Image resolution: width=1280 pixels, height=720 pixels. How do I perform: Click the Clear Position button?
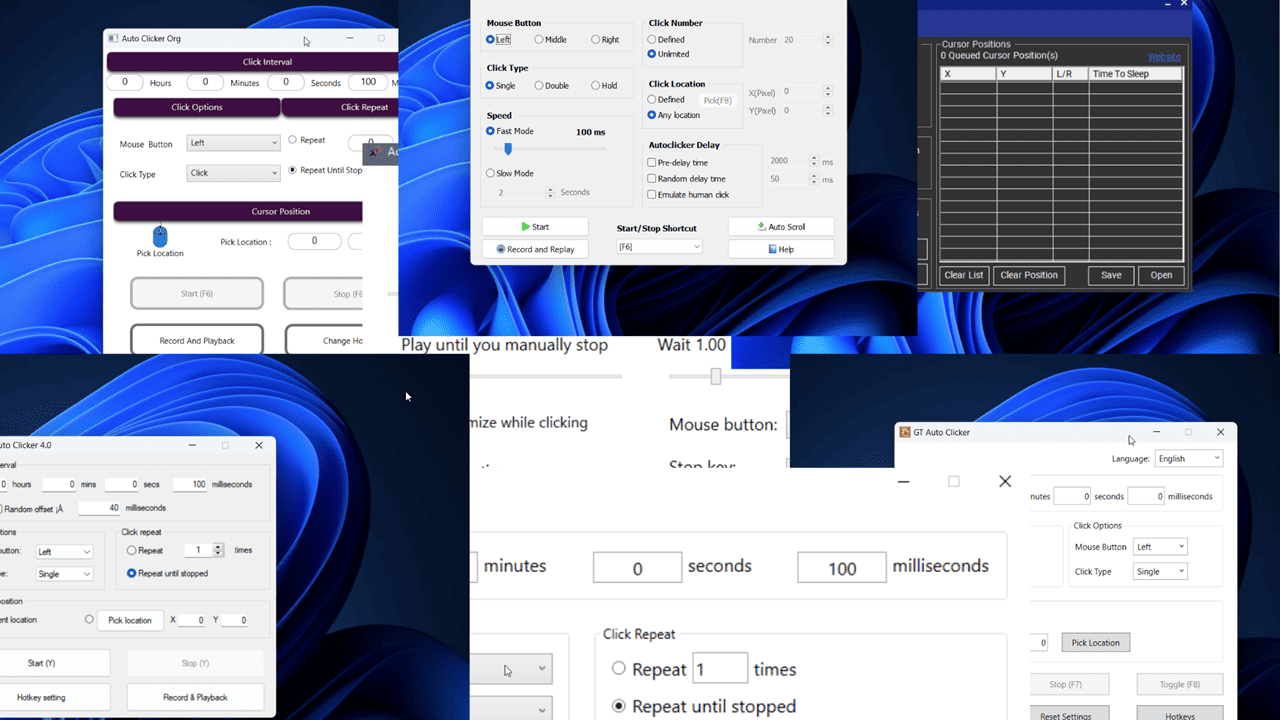[1029, 275]
